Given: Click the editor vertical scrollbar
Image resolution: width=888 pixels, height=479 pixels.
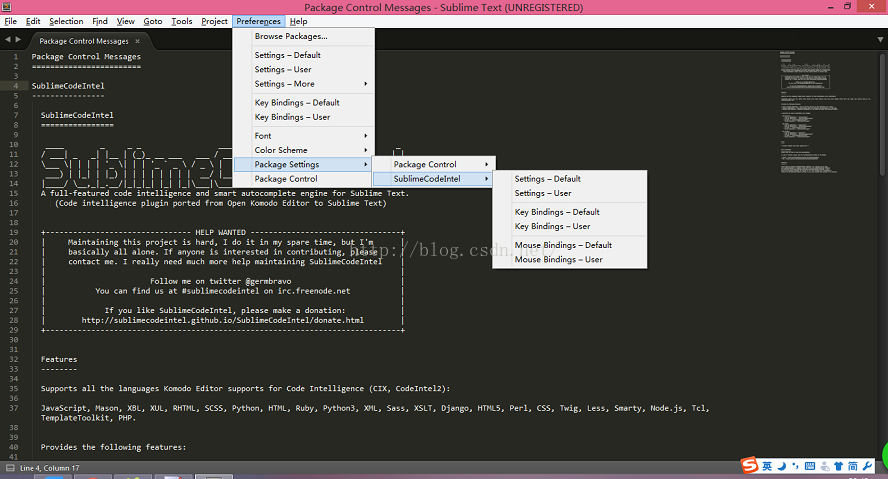Looking at the screenshot, I should 882,114.
